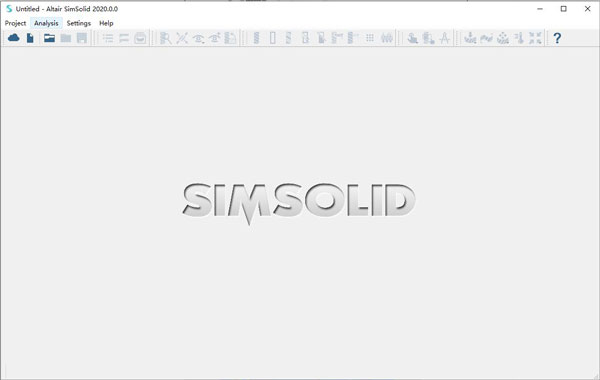Close the SimSolid window

coord(587,9)
